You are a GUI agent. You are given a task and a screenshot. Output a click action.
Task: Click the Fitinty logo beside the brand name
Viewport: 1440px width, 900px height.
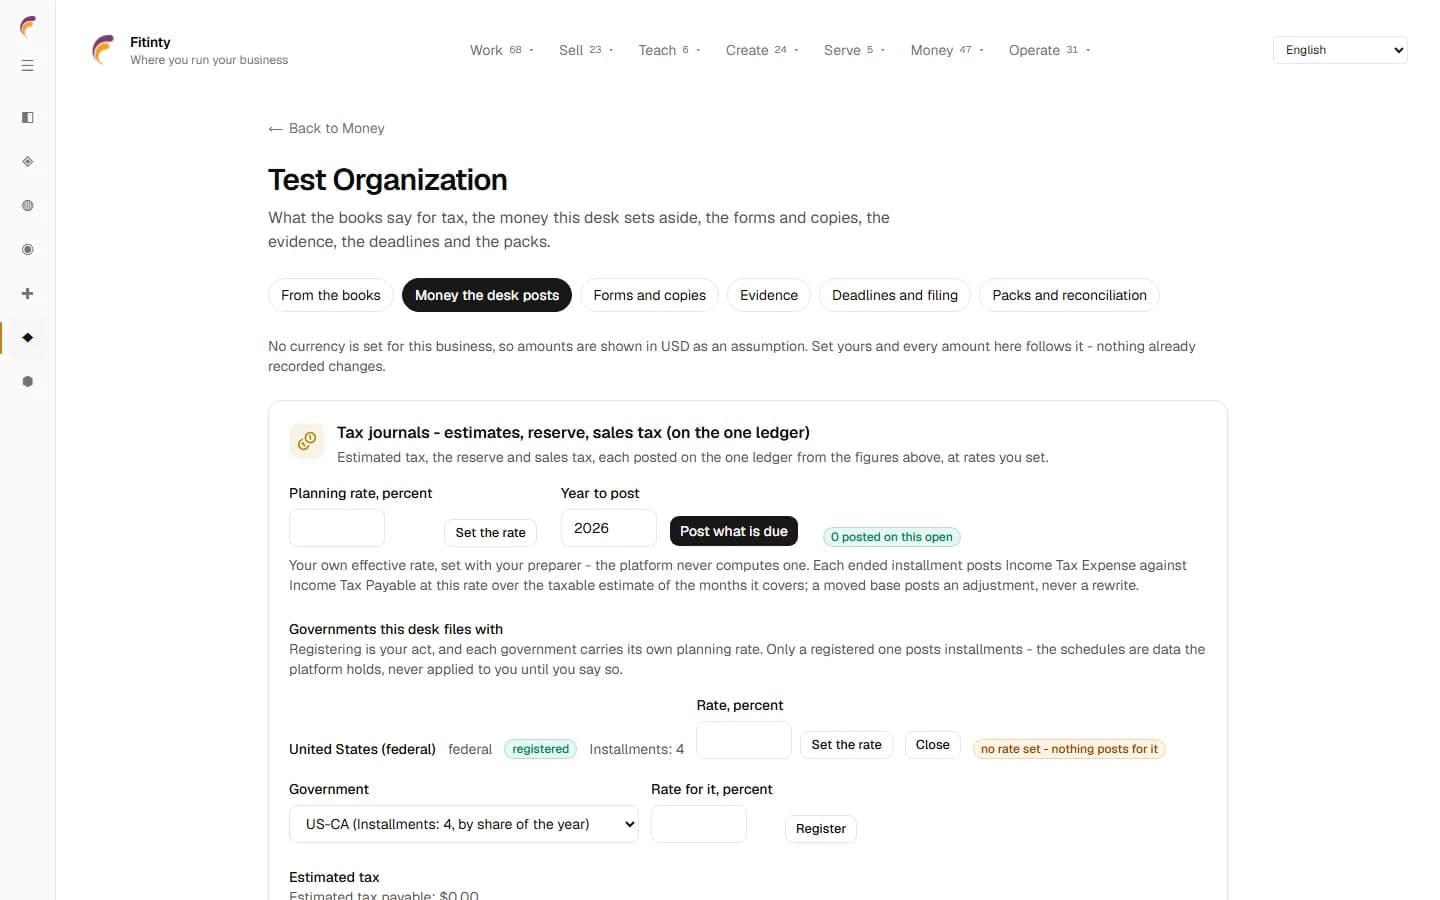pos(103,50)
